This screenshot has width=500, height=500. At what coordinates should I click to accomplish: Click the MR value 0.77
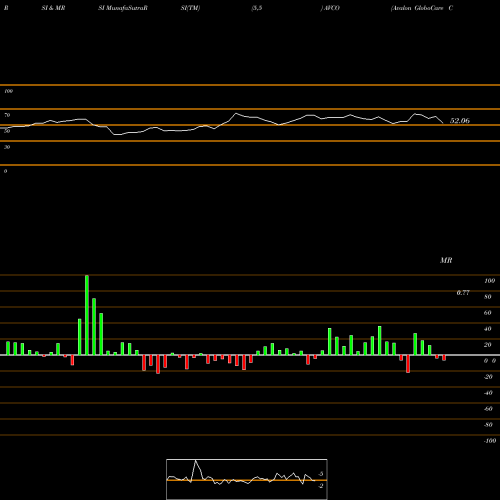(463, 293)
